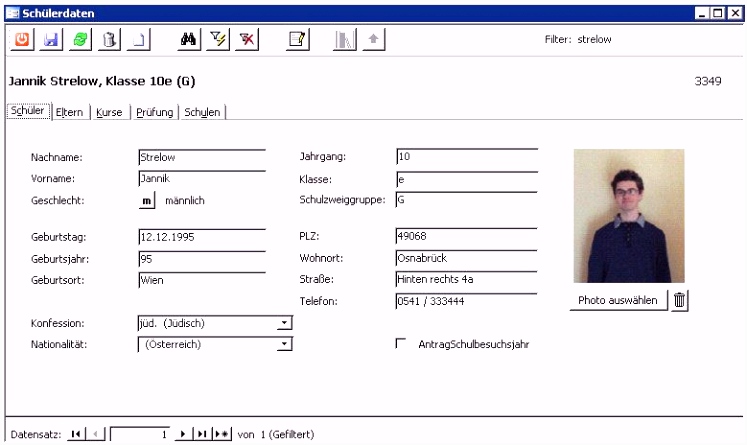Click the greyed books toolbar icon

(344, 39)
